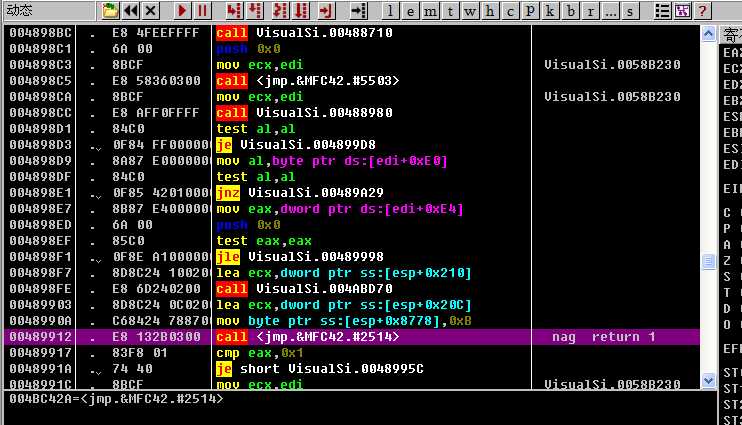The height and width of the screenshot is (425, 742).
Task: Open the Source window with the s button
Action: pyautogui.click(x=630, y=10)
